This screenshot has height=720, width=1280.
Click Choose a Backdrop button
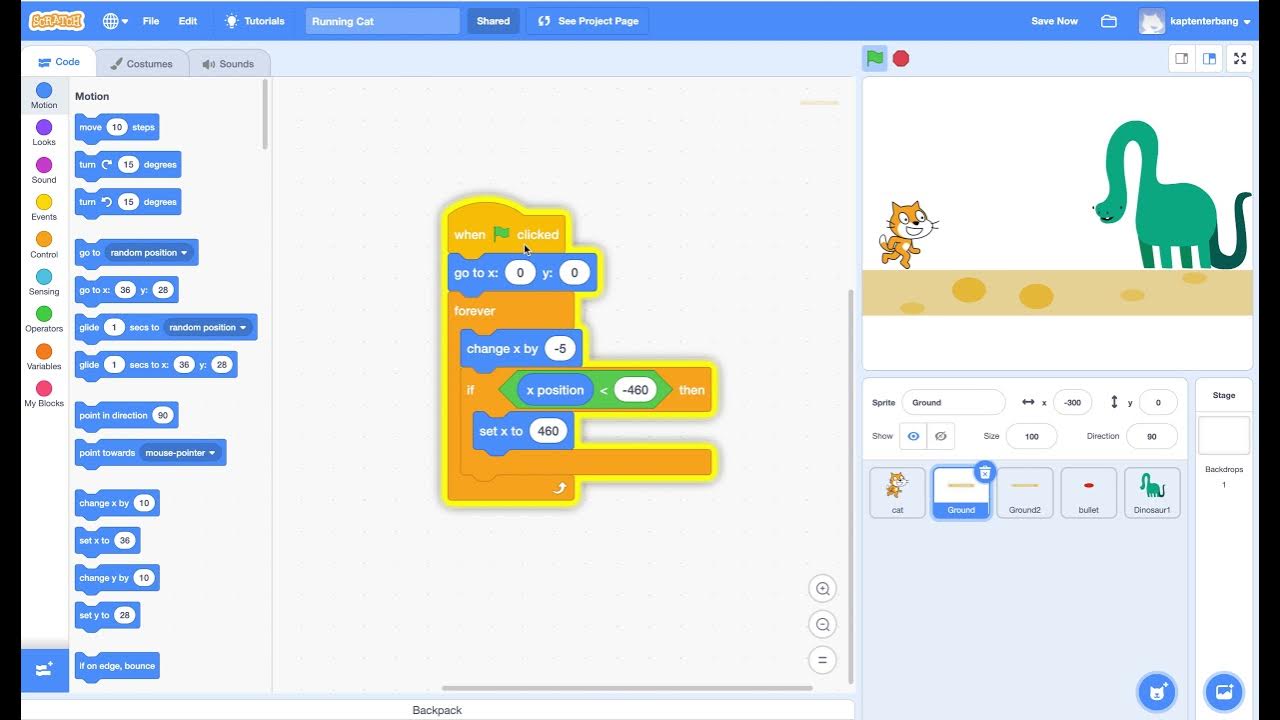[x=1224, y=691]
